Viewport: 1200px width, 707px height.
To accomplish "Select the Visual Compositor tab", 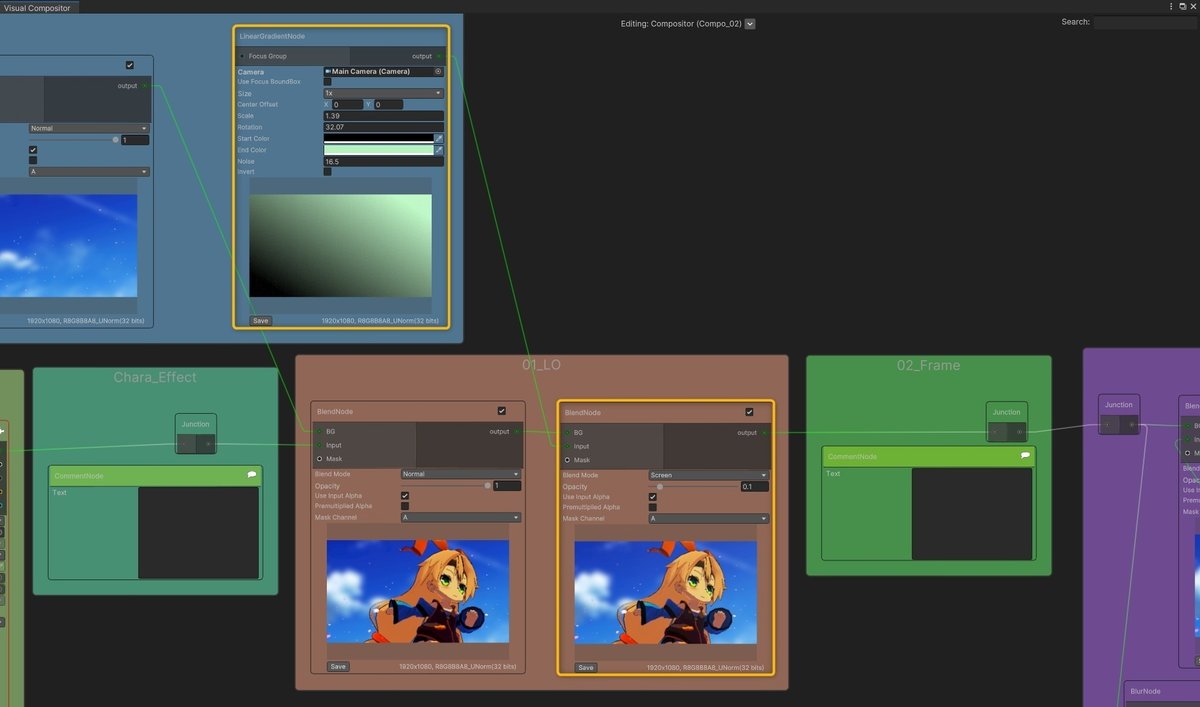I will (38, 7).
